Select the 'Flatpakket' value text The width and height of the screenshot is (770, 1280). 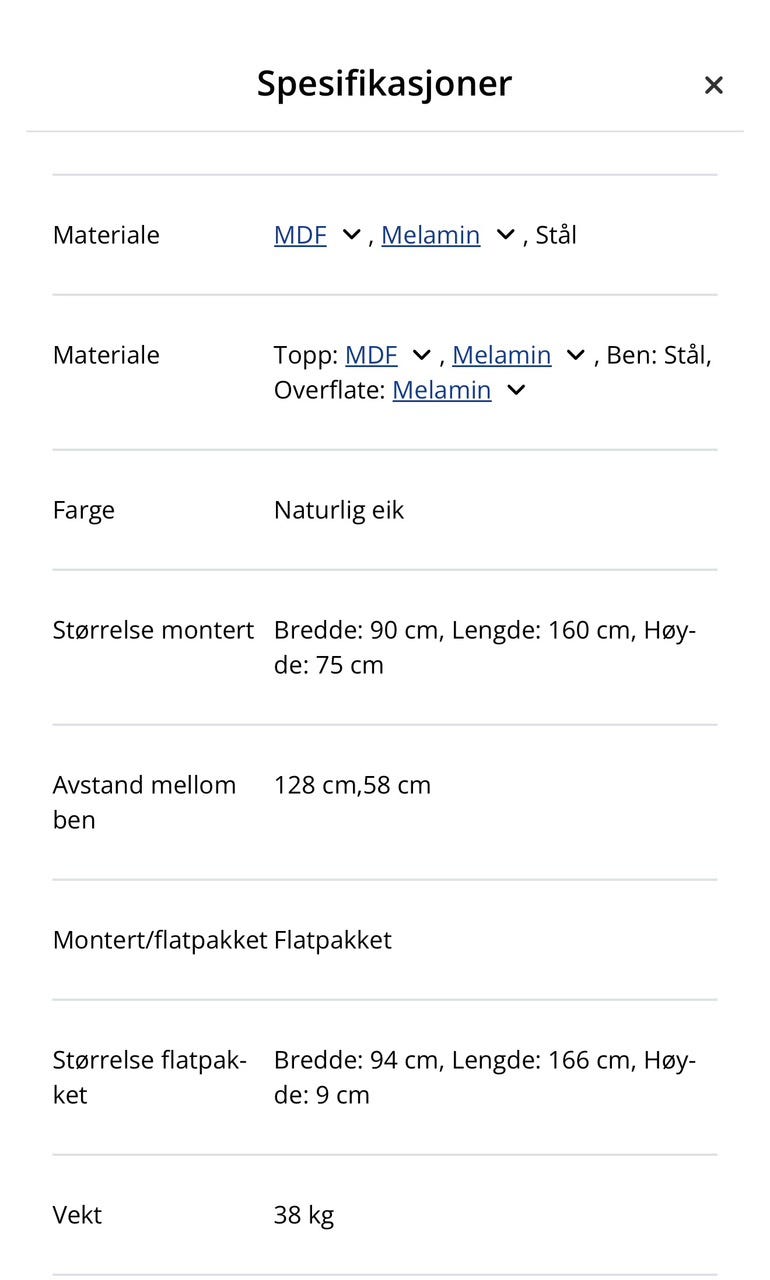click(x=333, y=940)
